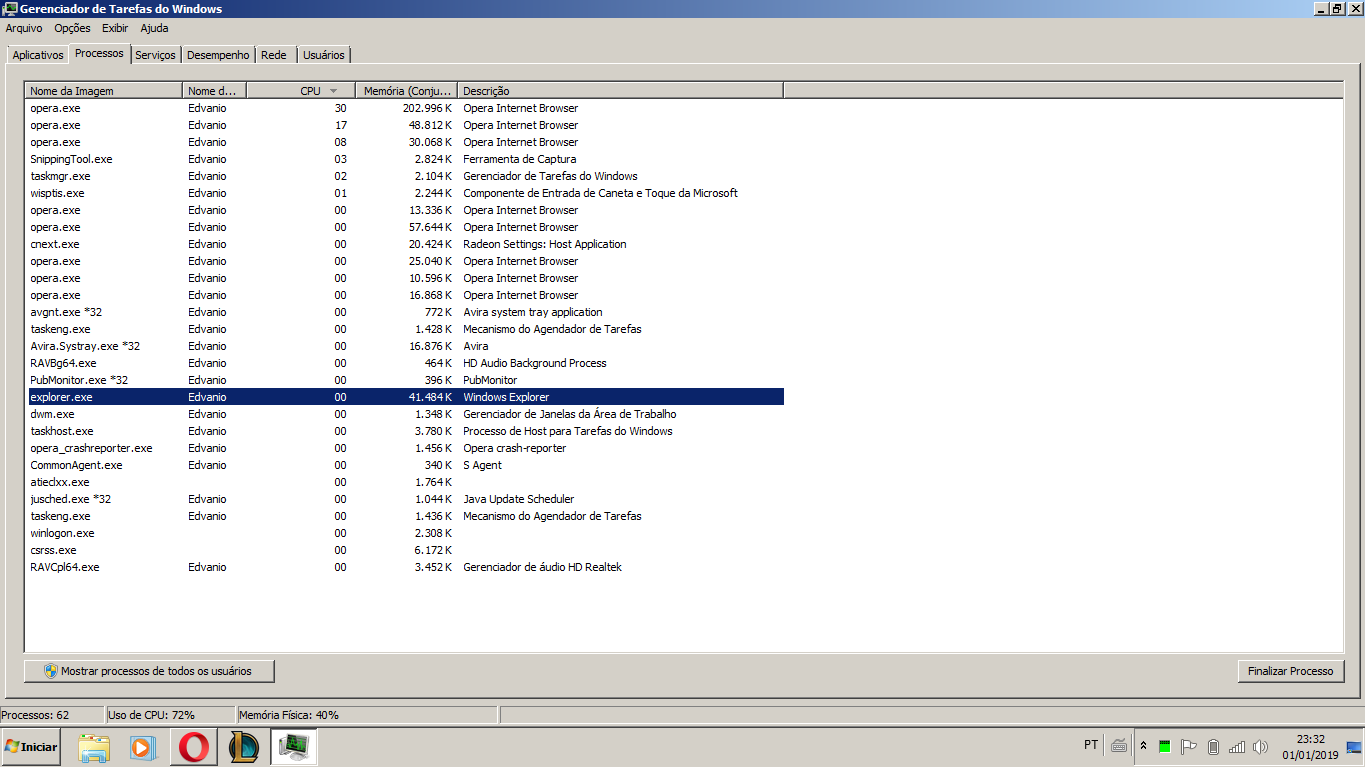
Task: Select the Processos tab
Action: click(x=99, y=53)
